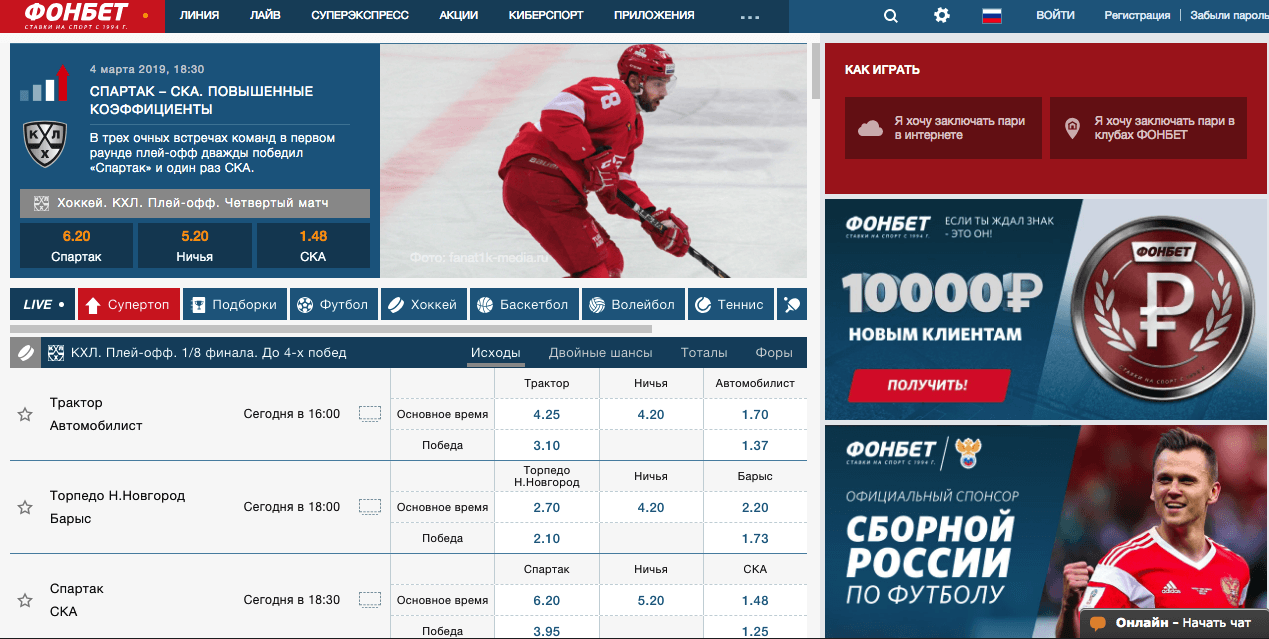
Task: Select Баскетбол sport filter
Action: (x=524, y=305)
